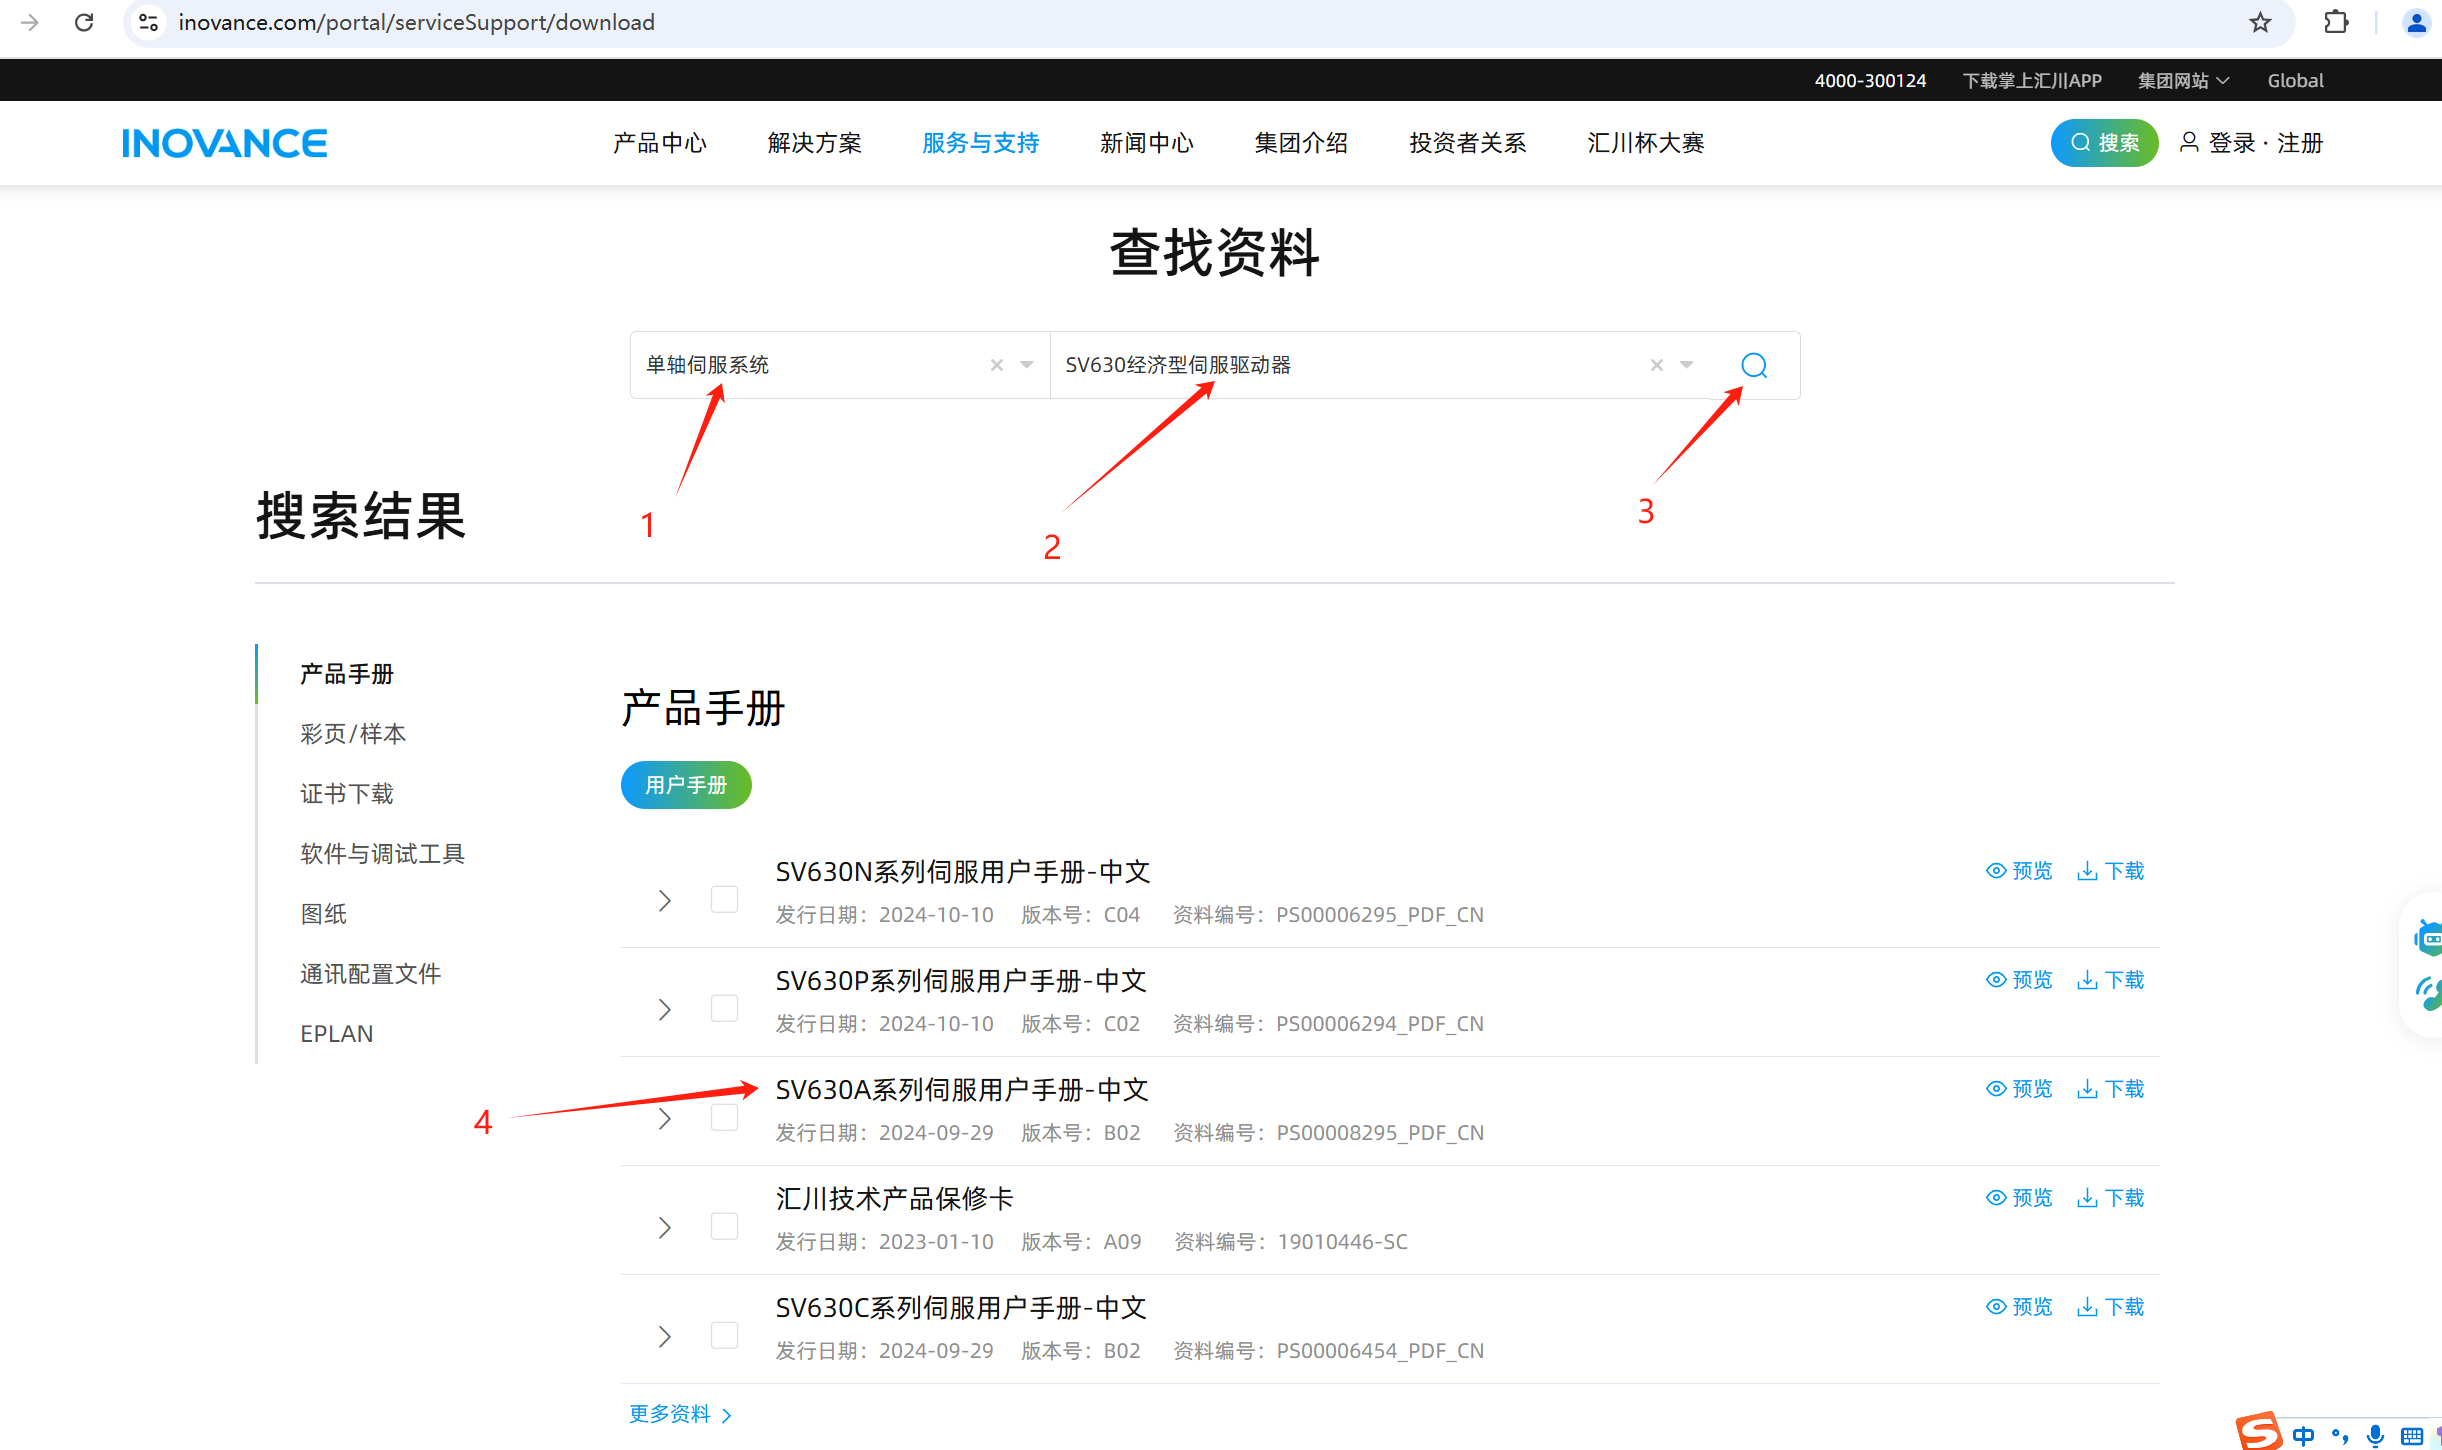Image resolution: width=2442 pixels, height=1450 pixels.
Task: Click the Sogou input method S icon
Action: pos(2259,1432)
